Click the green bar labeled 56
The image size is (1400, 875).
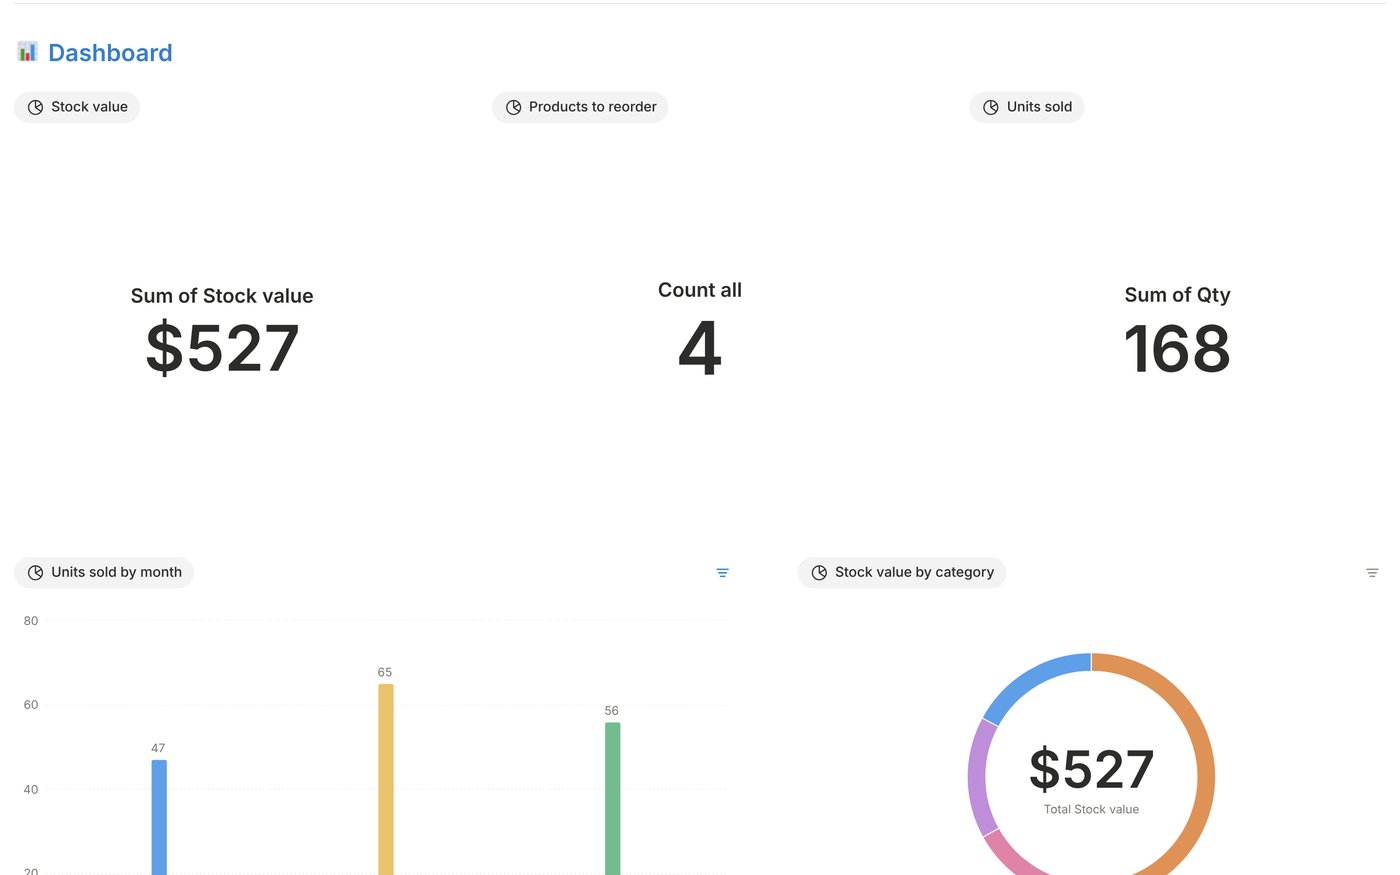click(x=612, y=798)
